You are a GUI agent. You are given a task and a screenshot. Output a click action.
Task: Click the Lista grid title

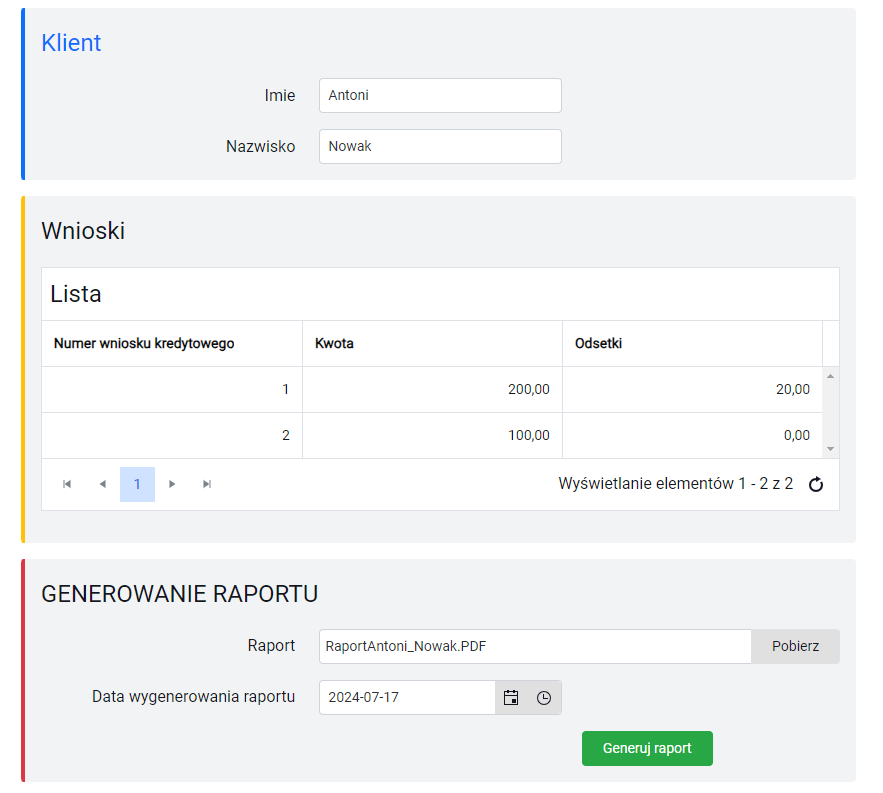[76, 294]
